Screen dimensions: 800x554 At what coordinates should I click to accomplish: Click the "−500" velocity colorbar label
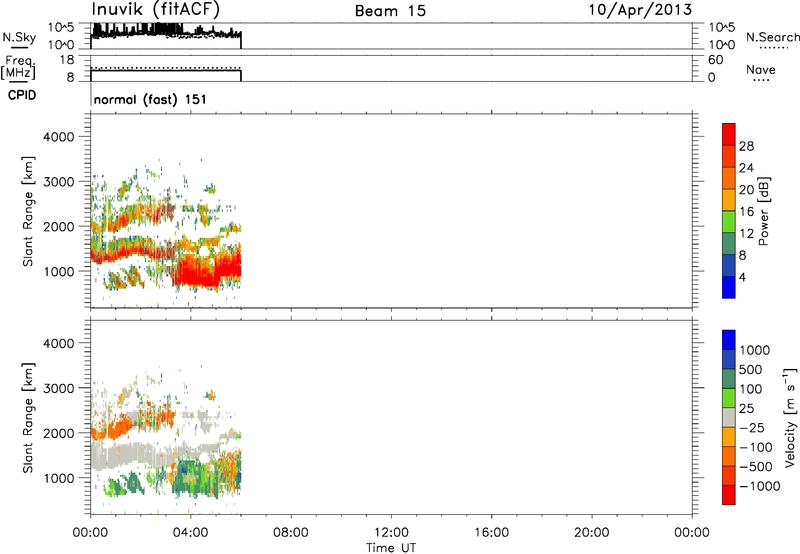pos(756,467)
